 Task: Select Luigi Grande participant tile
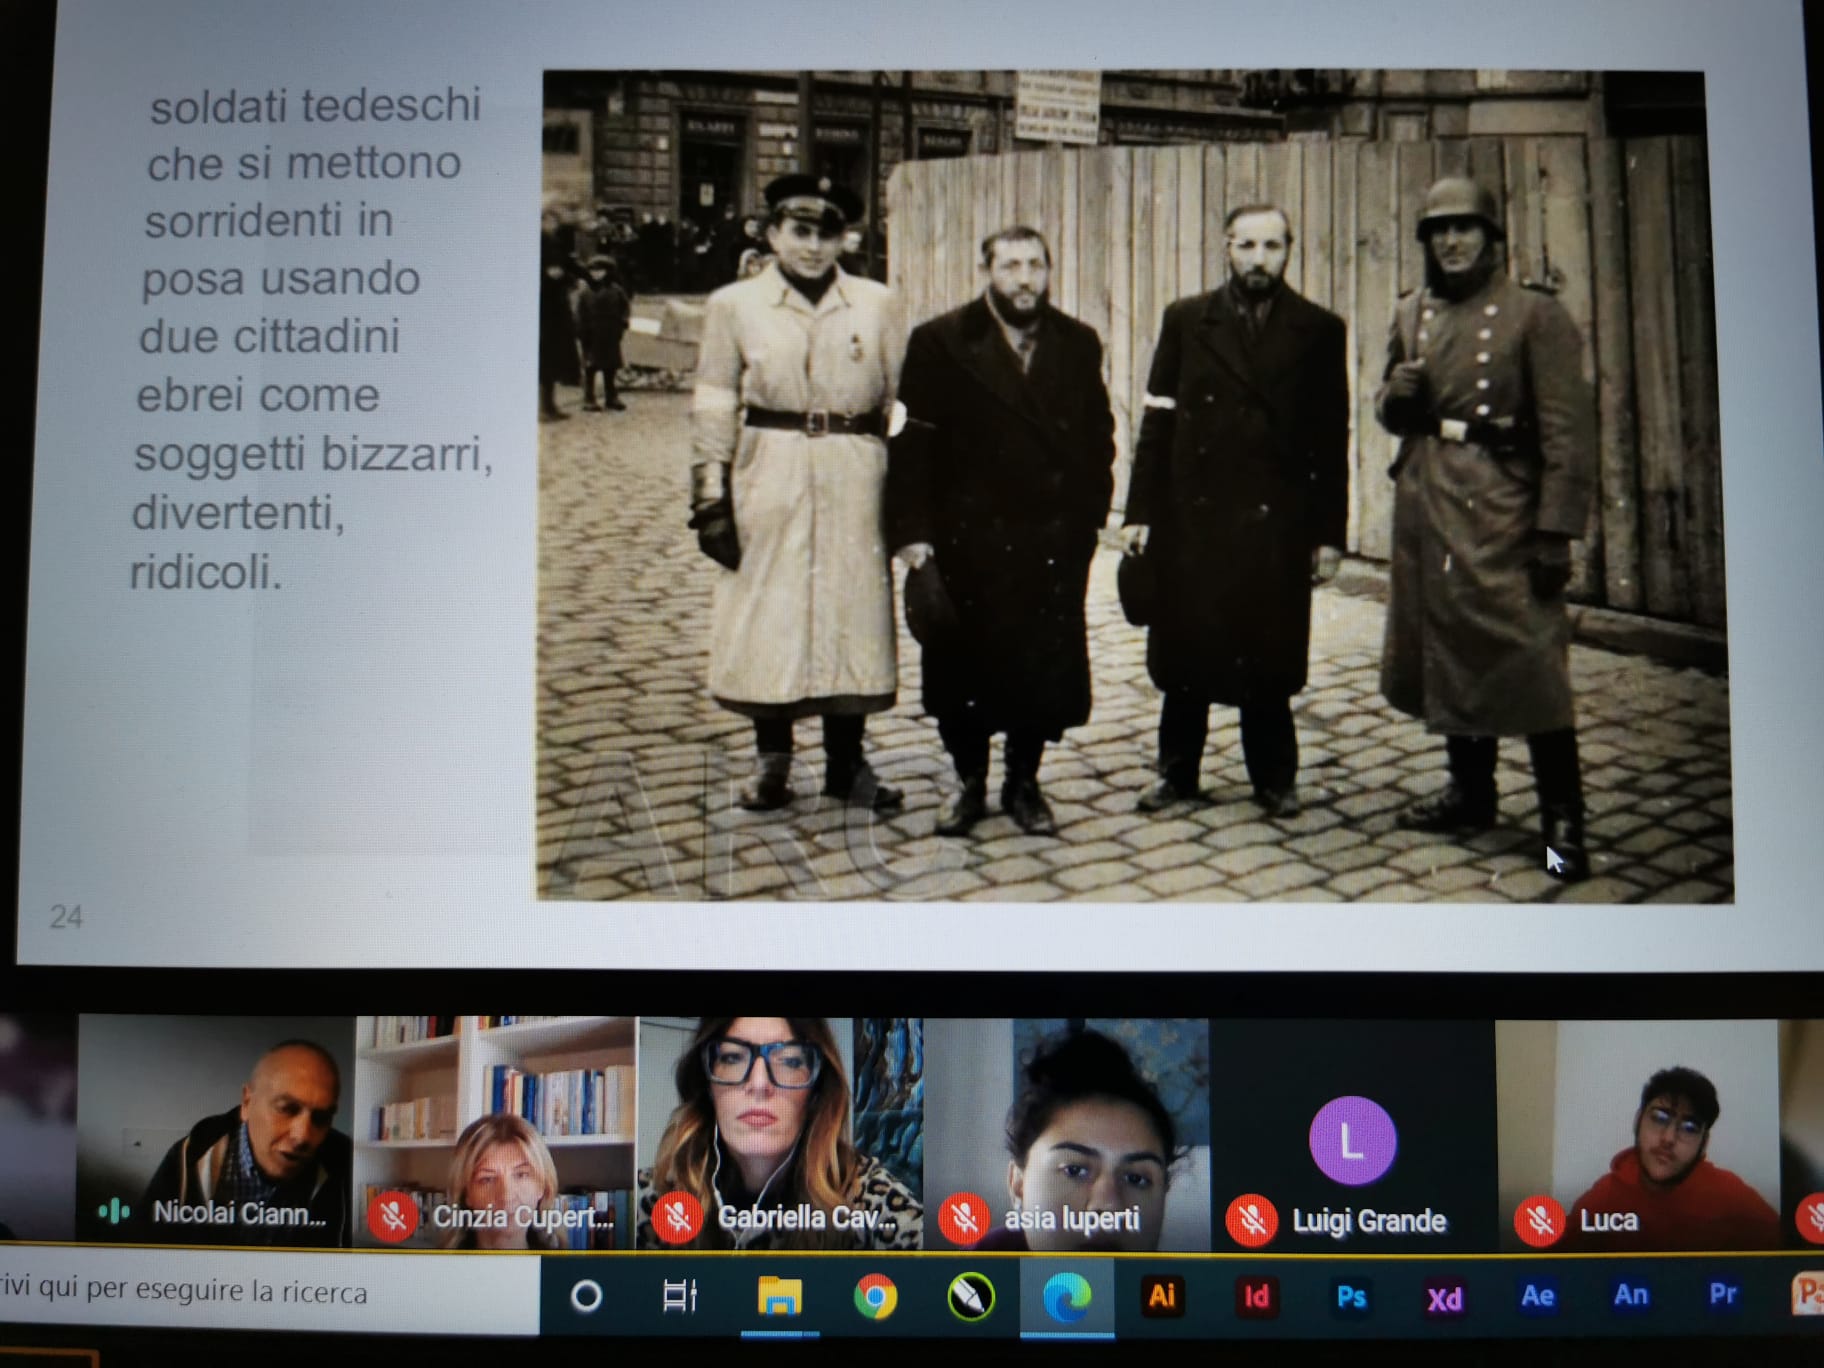pos(1352,1136)
